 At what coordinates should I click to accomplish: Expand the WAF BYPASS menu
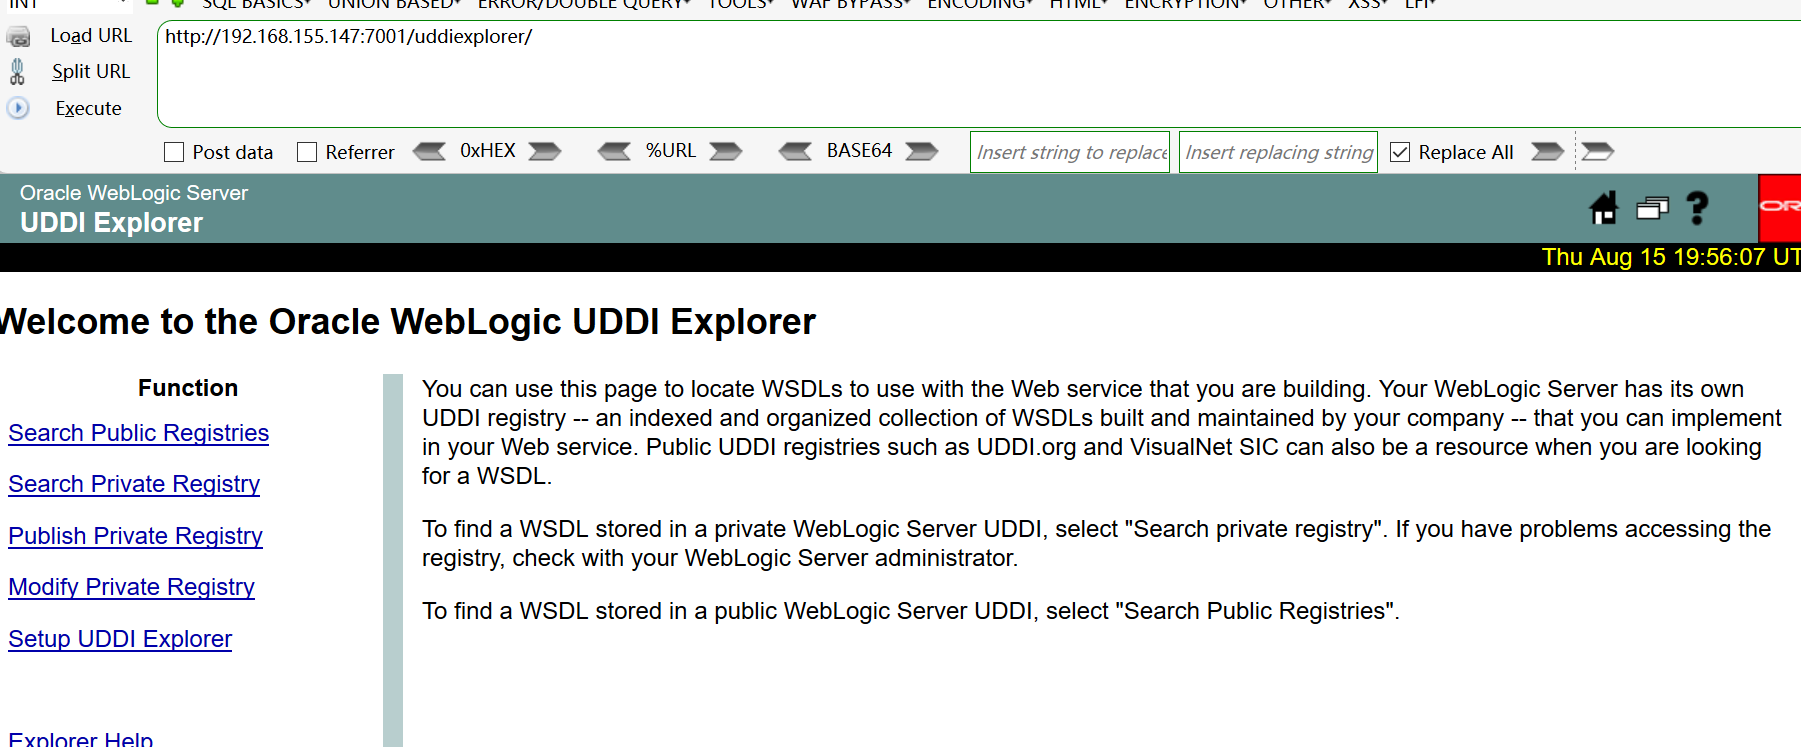coord(851,5)
